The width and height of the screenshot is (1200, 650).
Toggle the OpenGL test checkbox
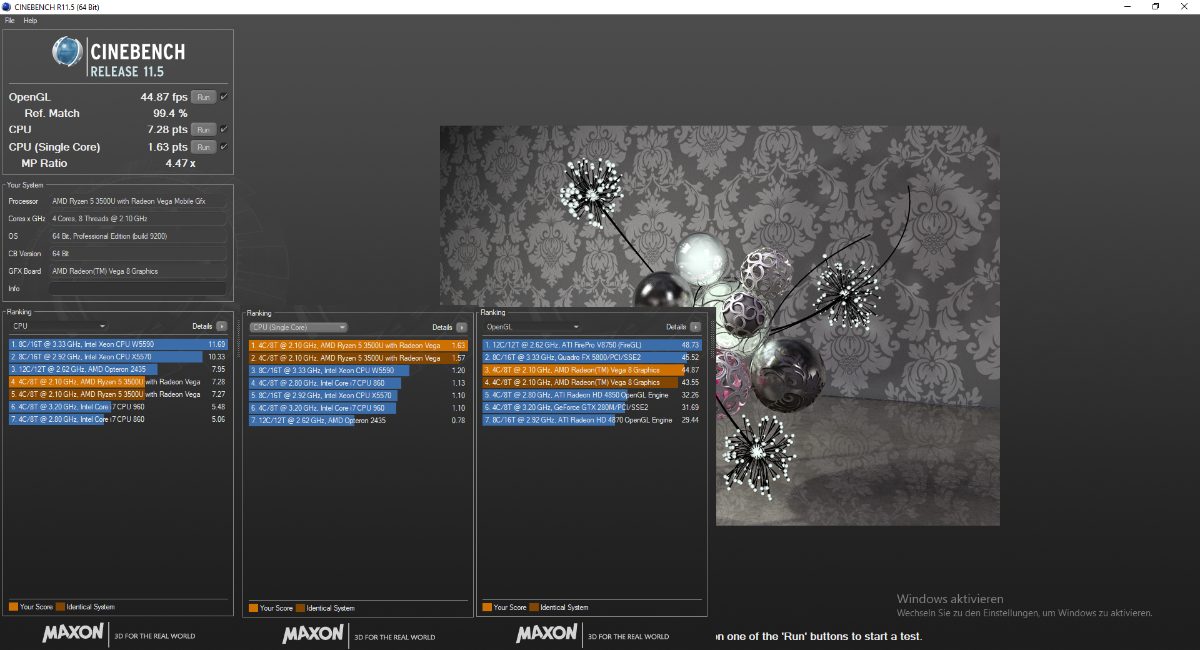click(x=224, y=97)
